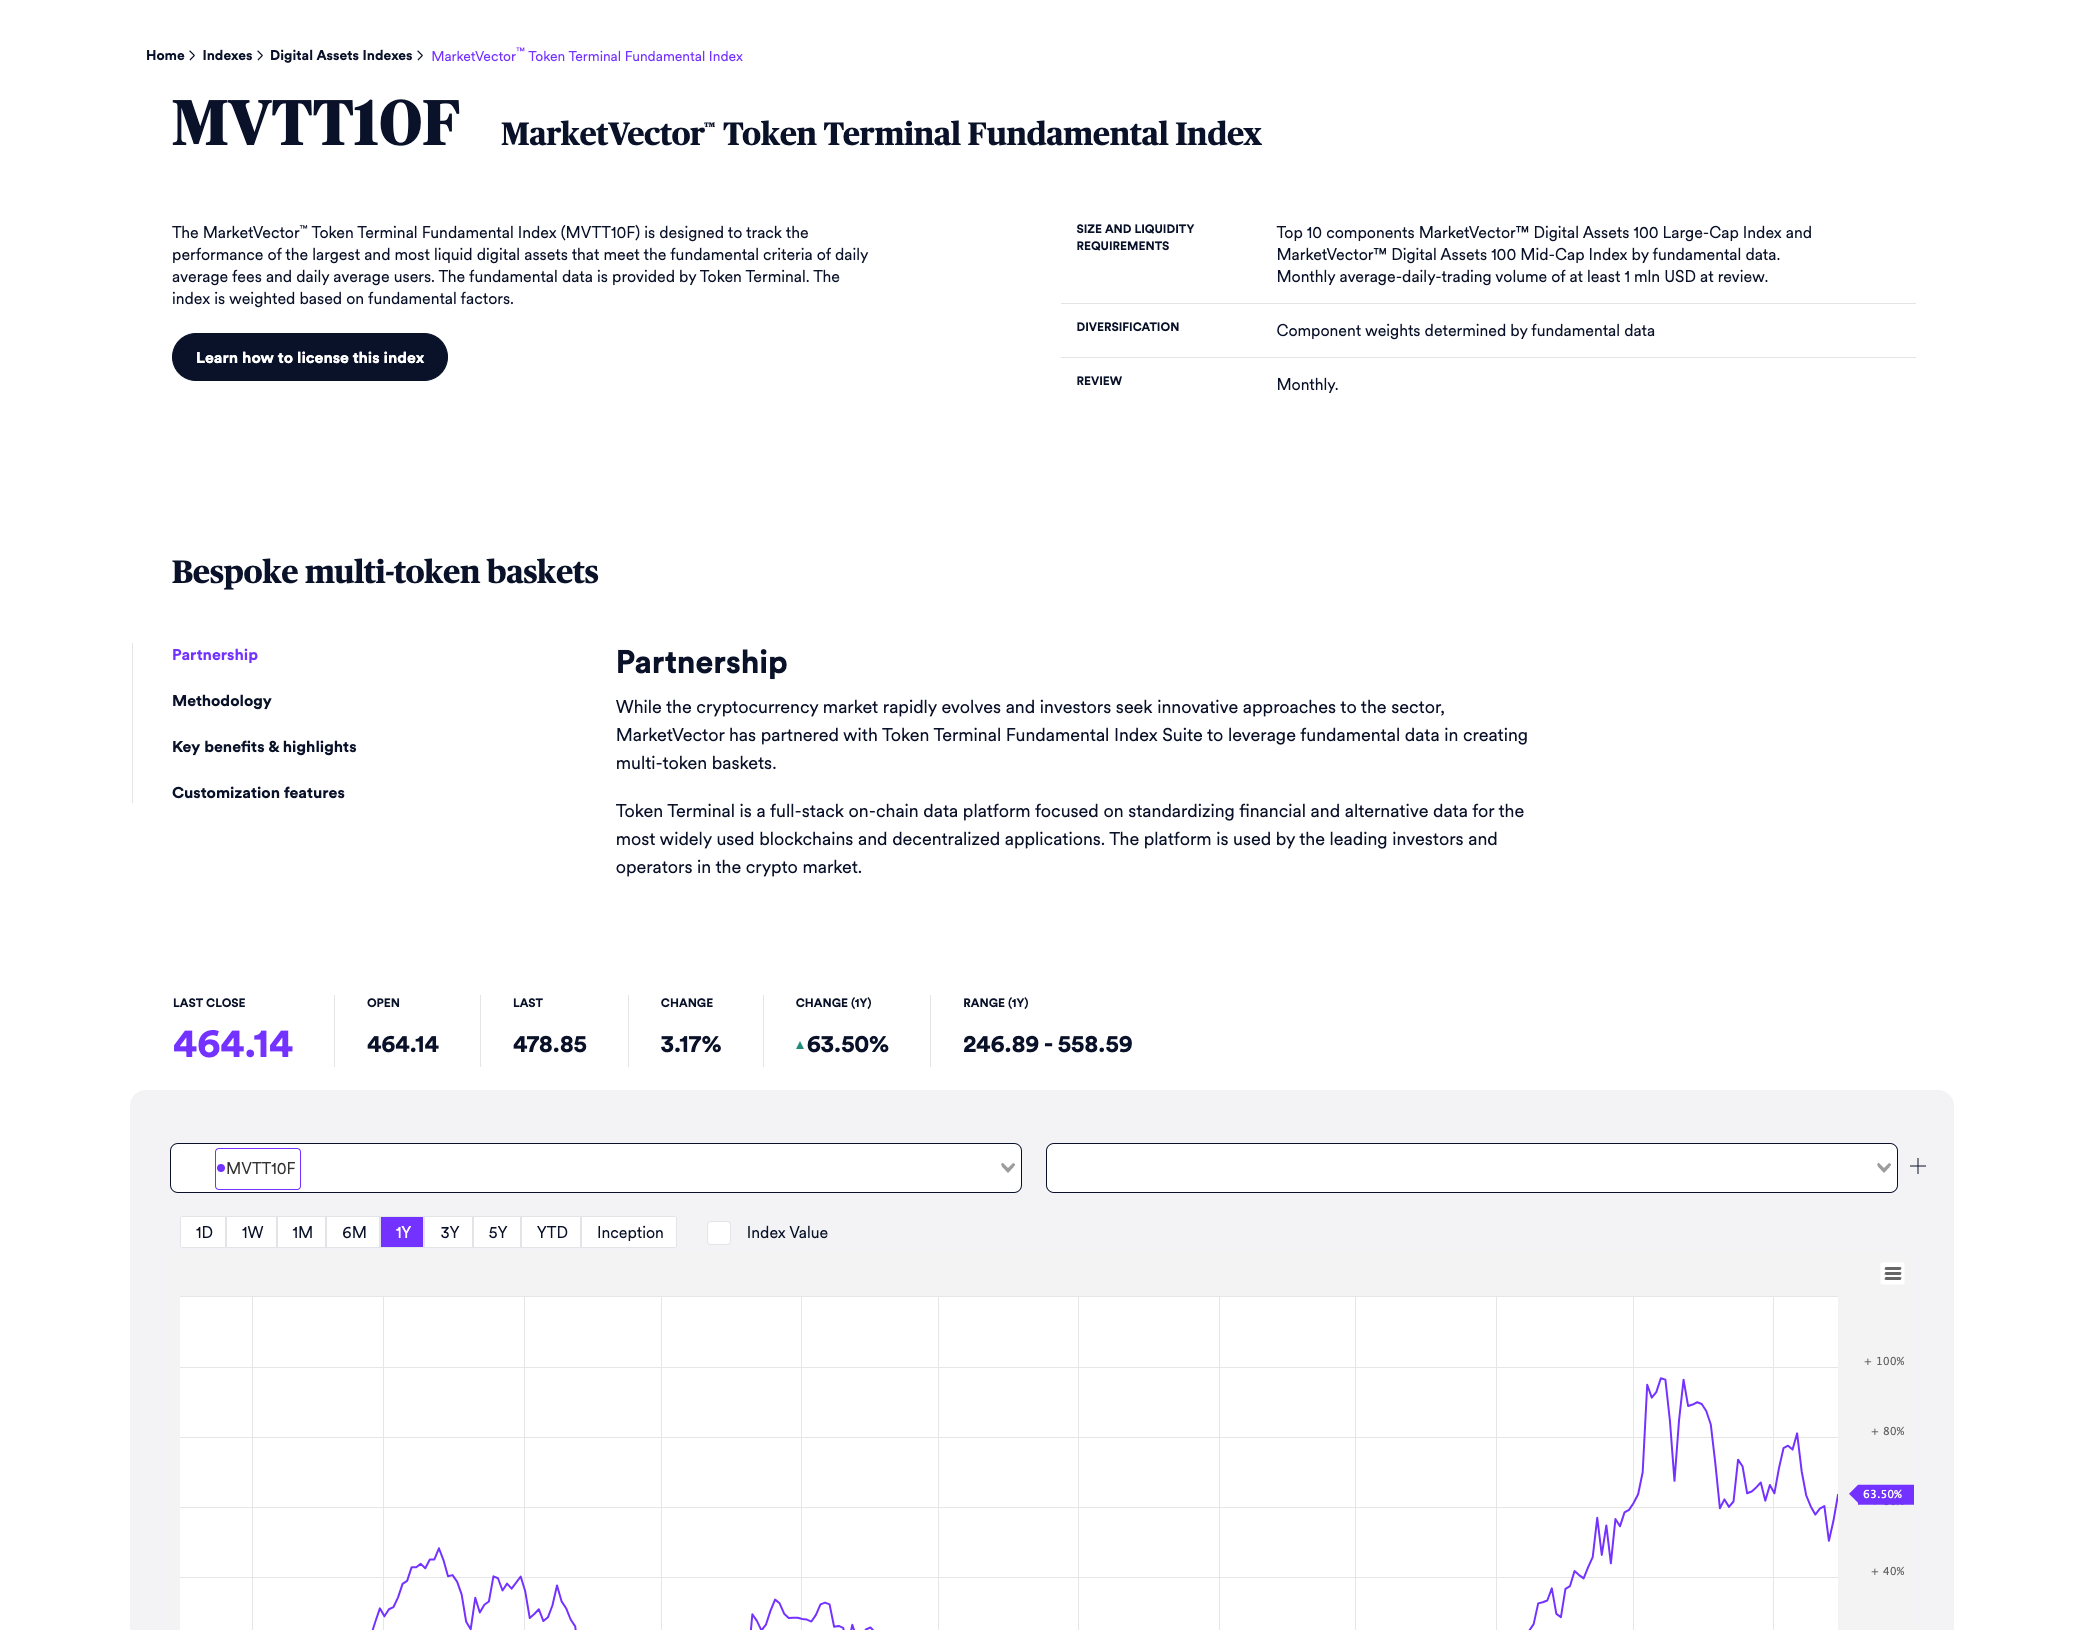The height and width of the screenshot is (1630, 2080).
Task: Open Customization features section
Action: click(x=258, y=793)
